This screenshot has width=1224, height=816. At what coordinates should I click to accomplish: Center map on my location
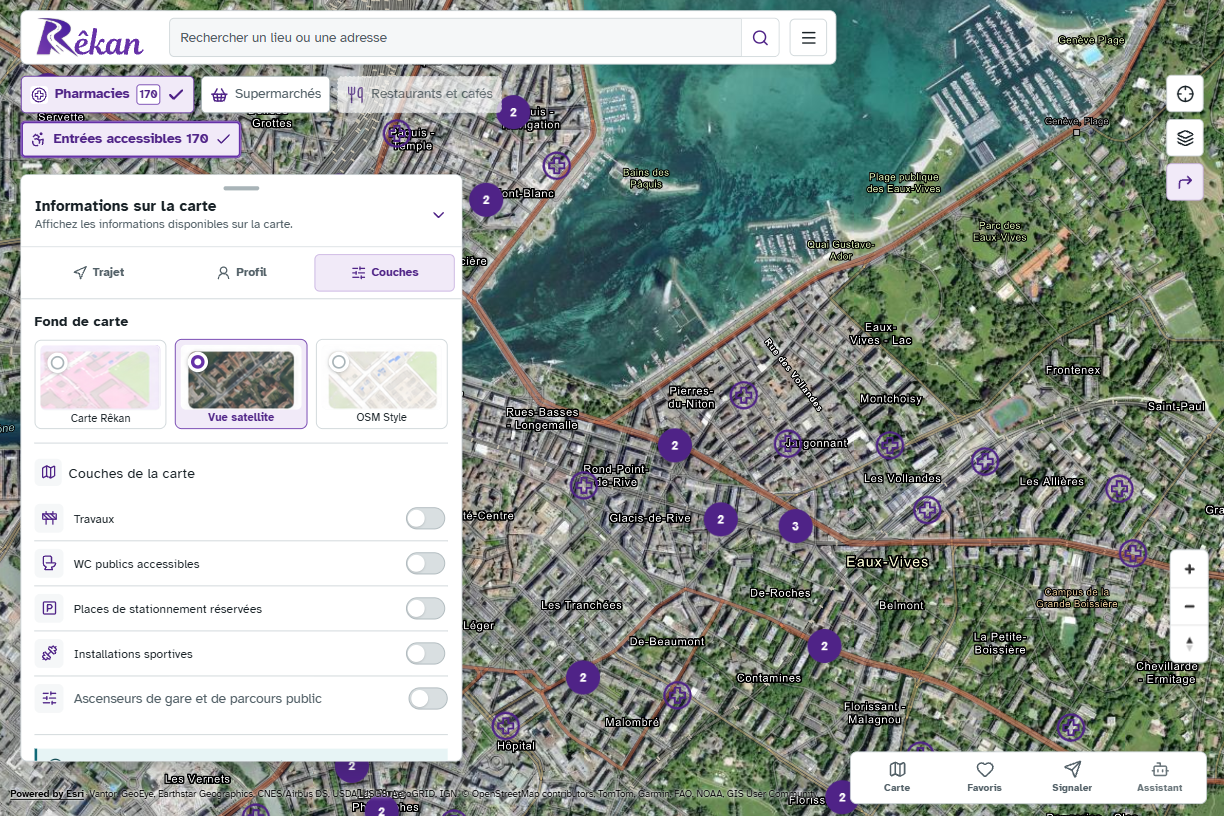[1185, 94]
